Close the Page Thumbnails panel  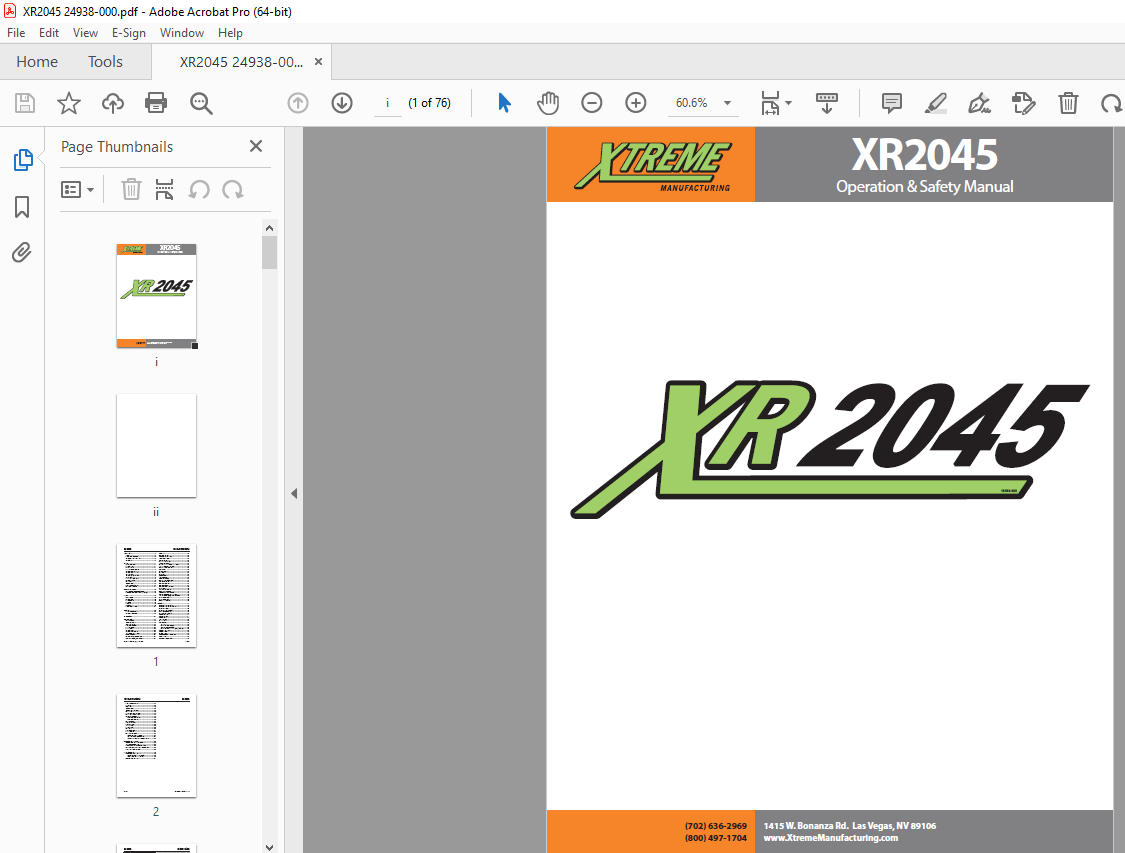click(x=256, y=146)
